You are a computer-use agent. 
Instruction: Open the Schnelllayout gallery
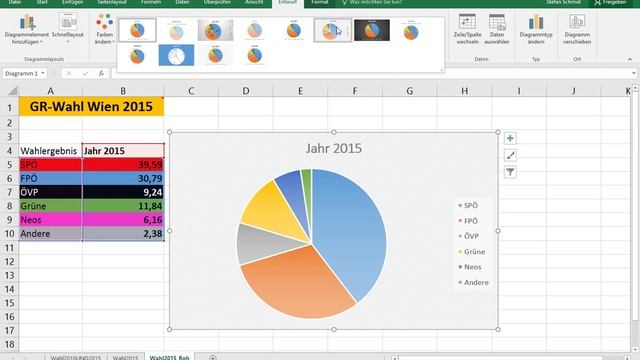click(68, 29)
